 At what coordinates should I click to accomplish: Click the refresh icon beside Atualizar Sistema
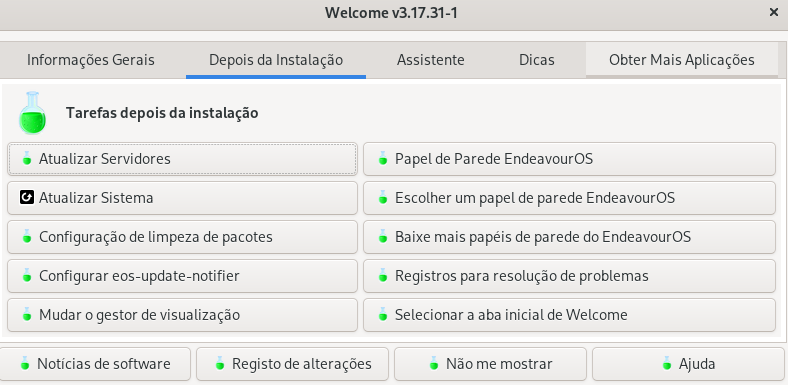tap(27, 198)
